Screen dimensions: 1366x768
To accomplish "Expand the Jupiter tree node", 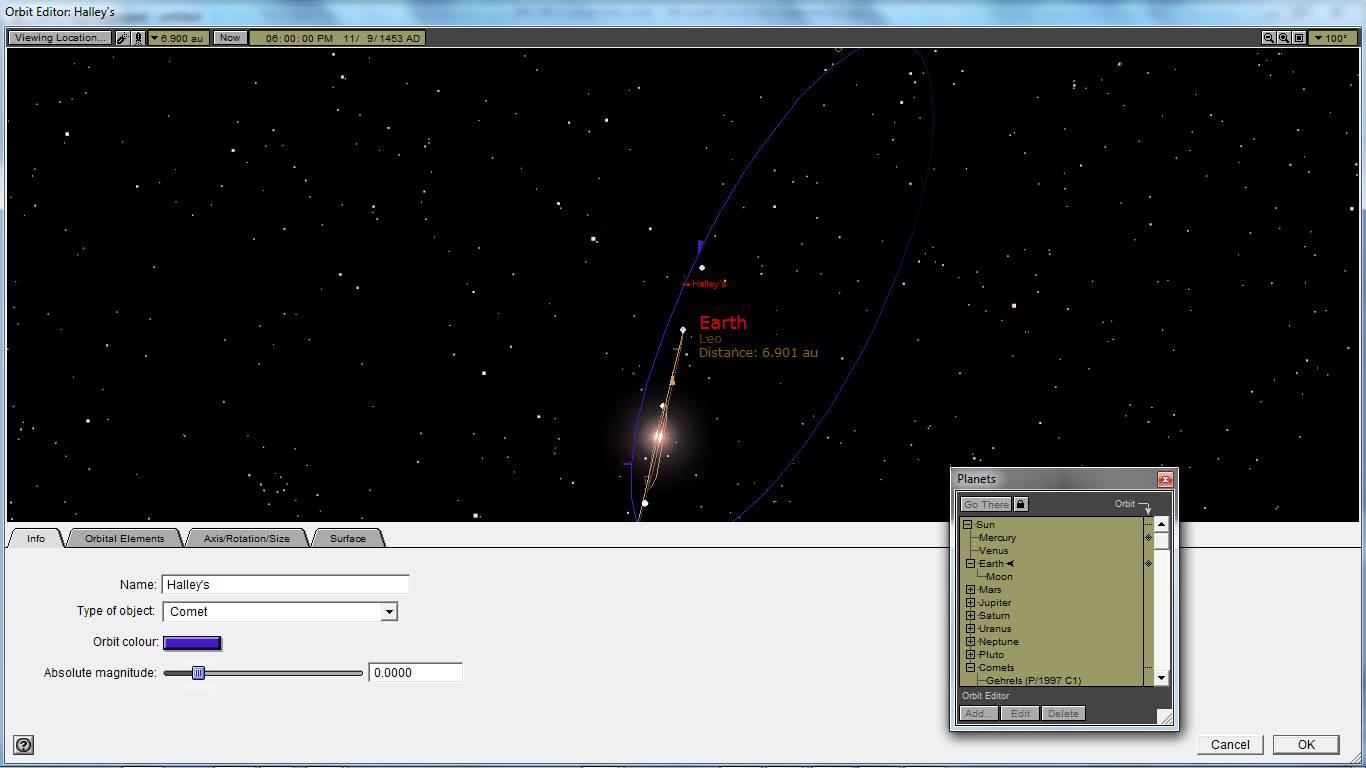I will coord(970,603).
